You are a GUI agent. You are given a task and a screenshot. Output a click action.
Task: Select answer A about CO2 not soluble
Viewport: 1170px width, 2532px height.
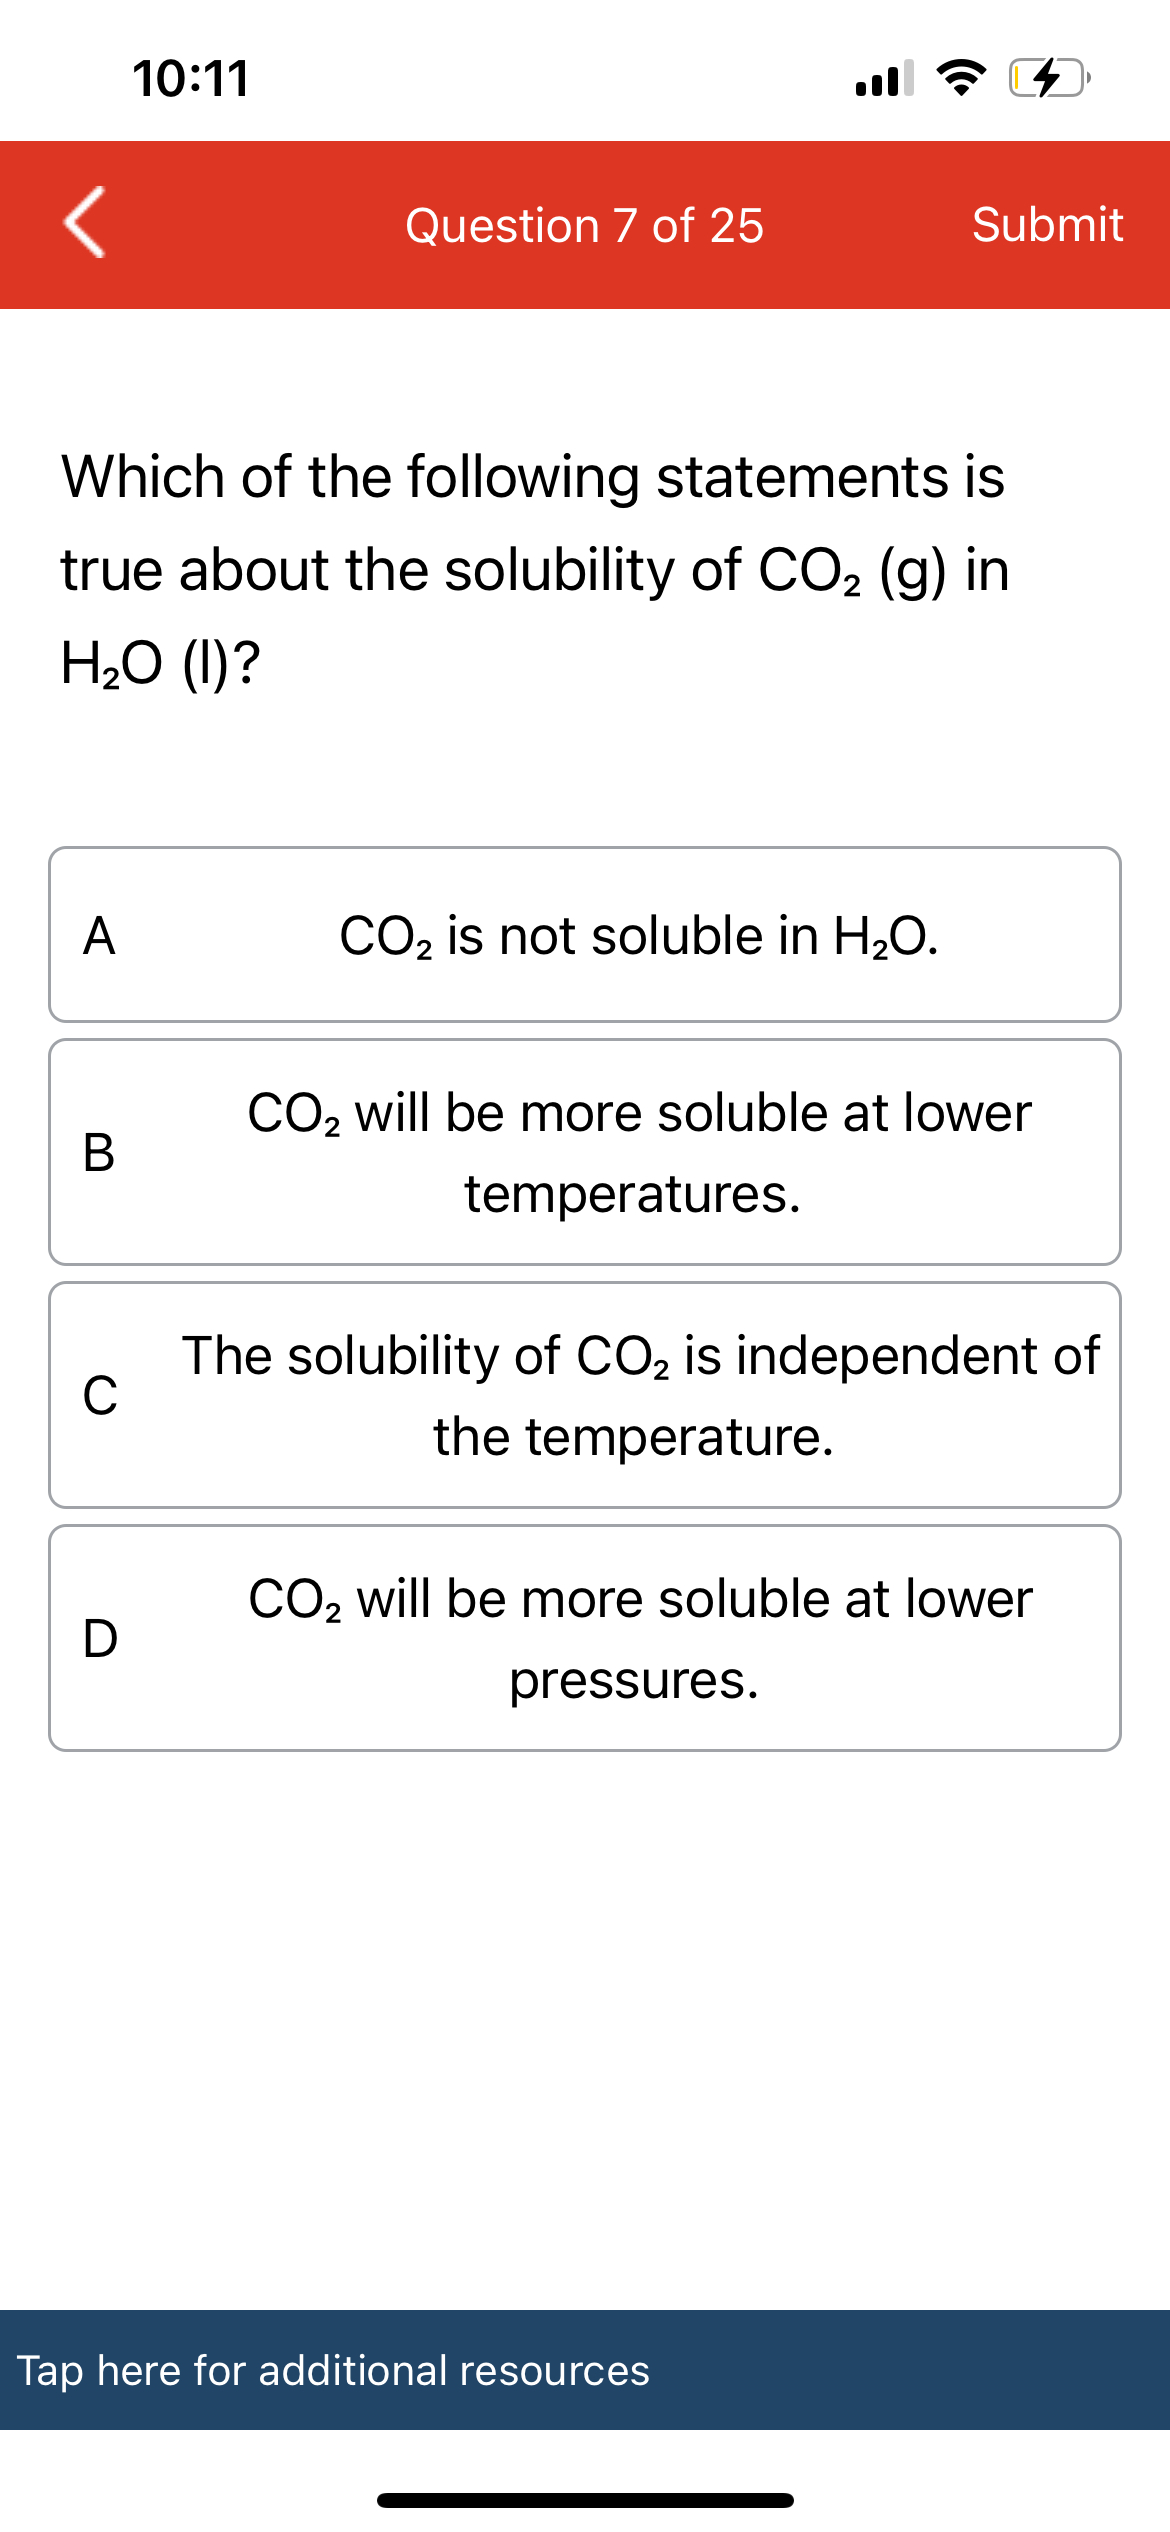[x=585, y=935]
